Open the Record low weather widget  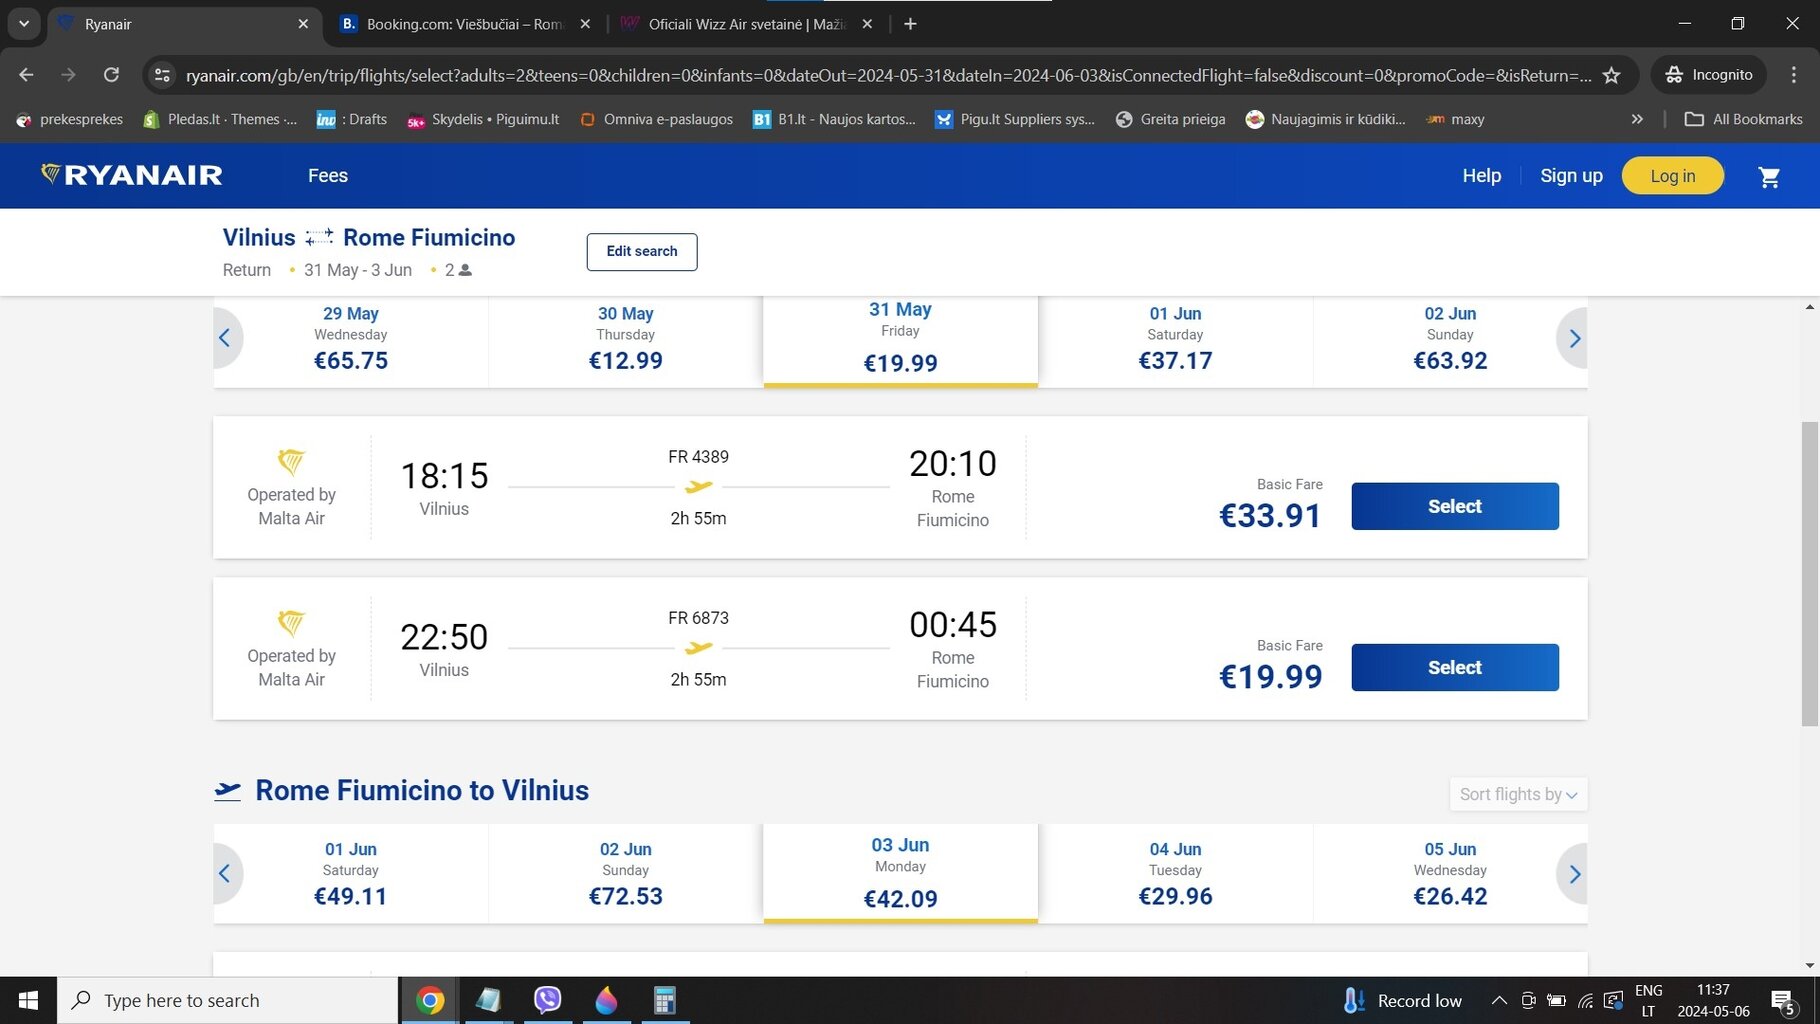[1402, 1000]
